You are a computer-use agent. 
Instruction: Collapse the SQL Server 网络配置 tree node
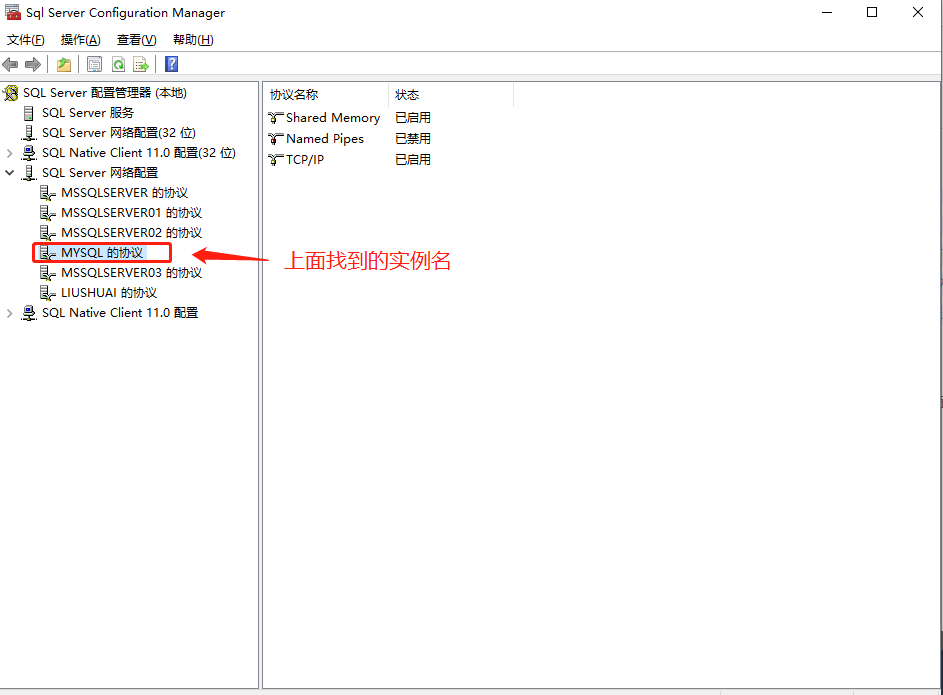10,172
